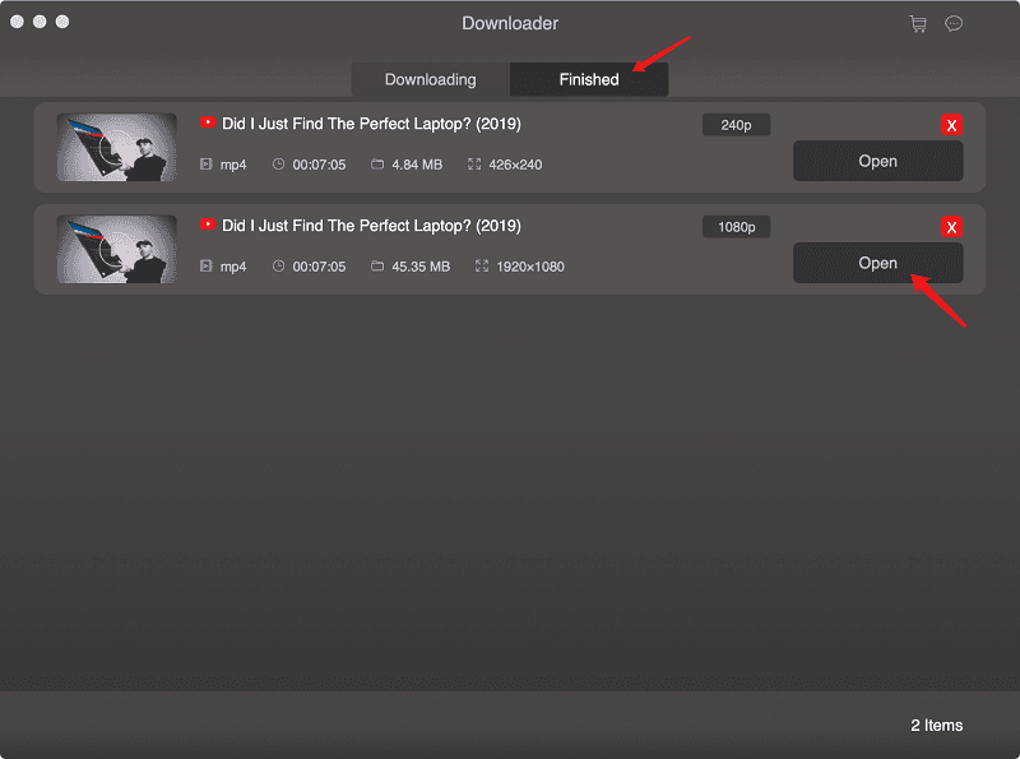This screenshot has height=759, width=1020.
Task: Click YouTube icon on 240p item
Action: click(208, 122)
